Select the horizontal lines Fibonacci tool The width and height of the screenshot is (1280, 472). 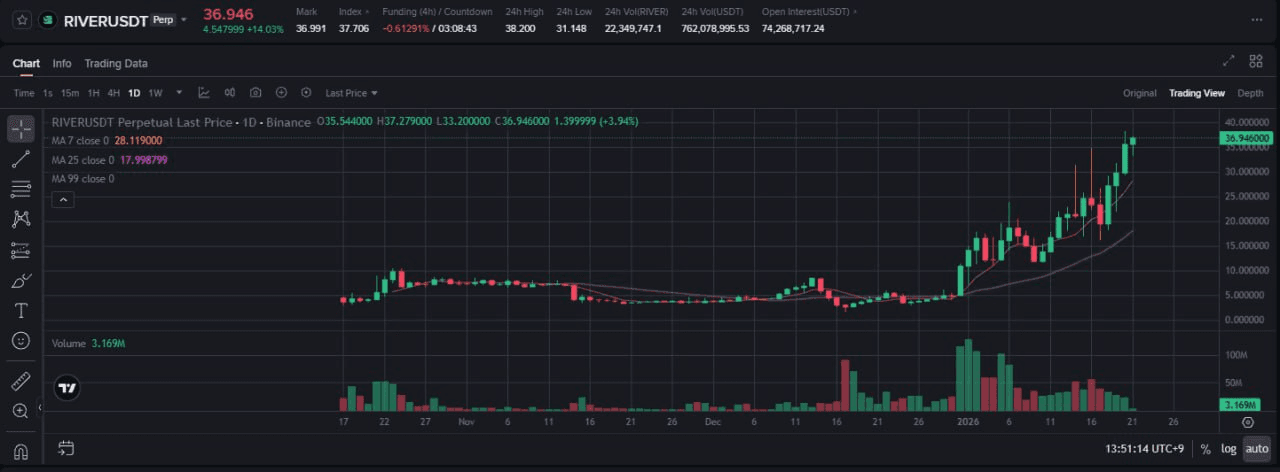(21, 189)
